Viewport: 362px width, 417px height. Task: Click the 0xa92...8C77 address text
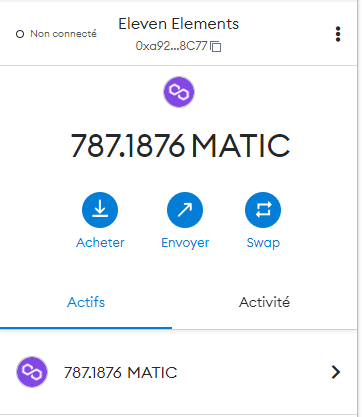[x=171, y=46]
